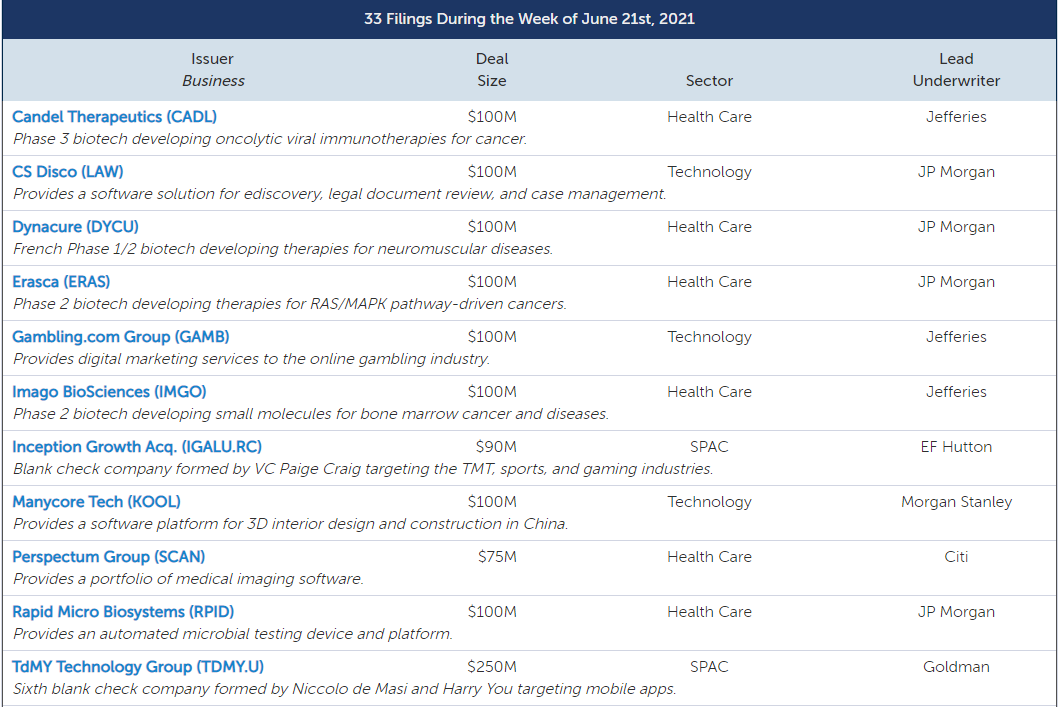Select the Perspectum Group (SCAN) link
This screenshot has width=1059, height=707.
[x=109, y=557]
